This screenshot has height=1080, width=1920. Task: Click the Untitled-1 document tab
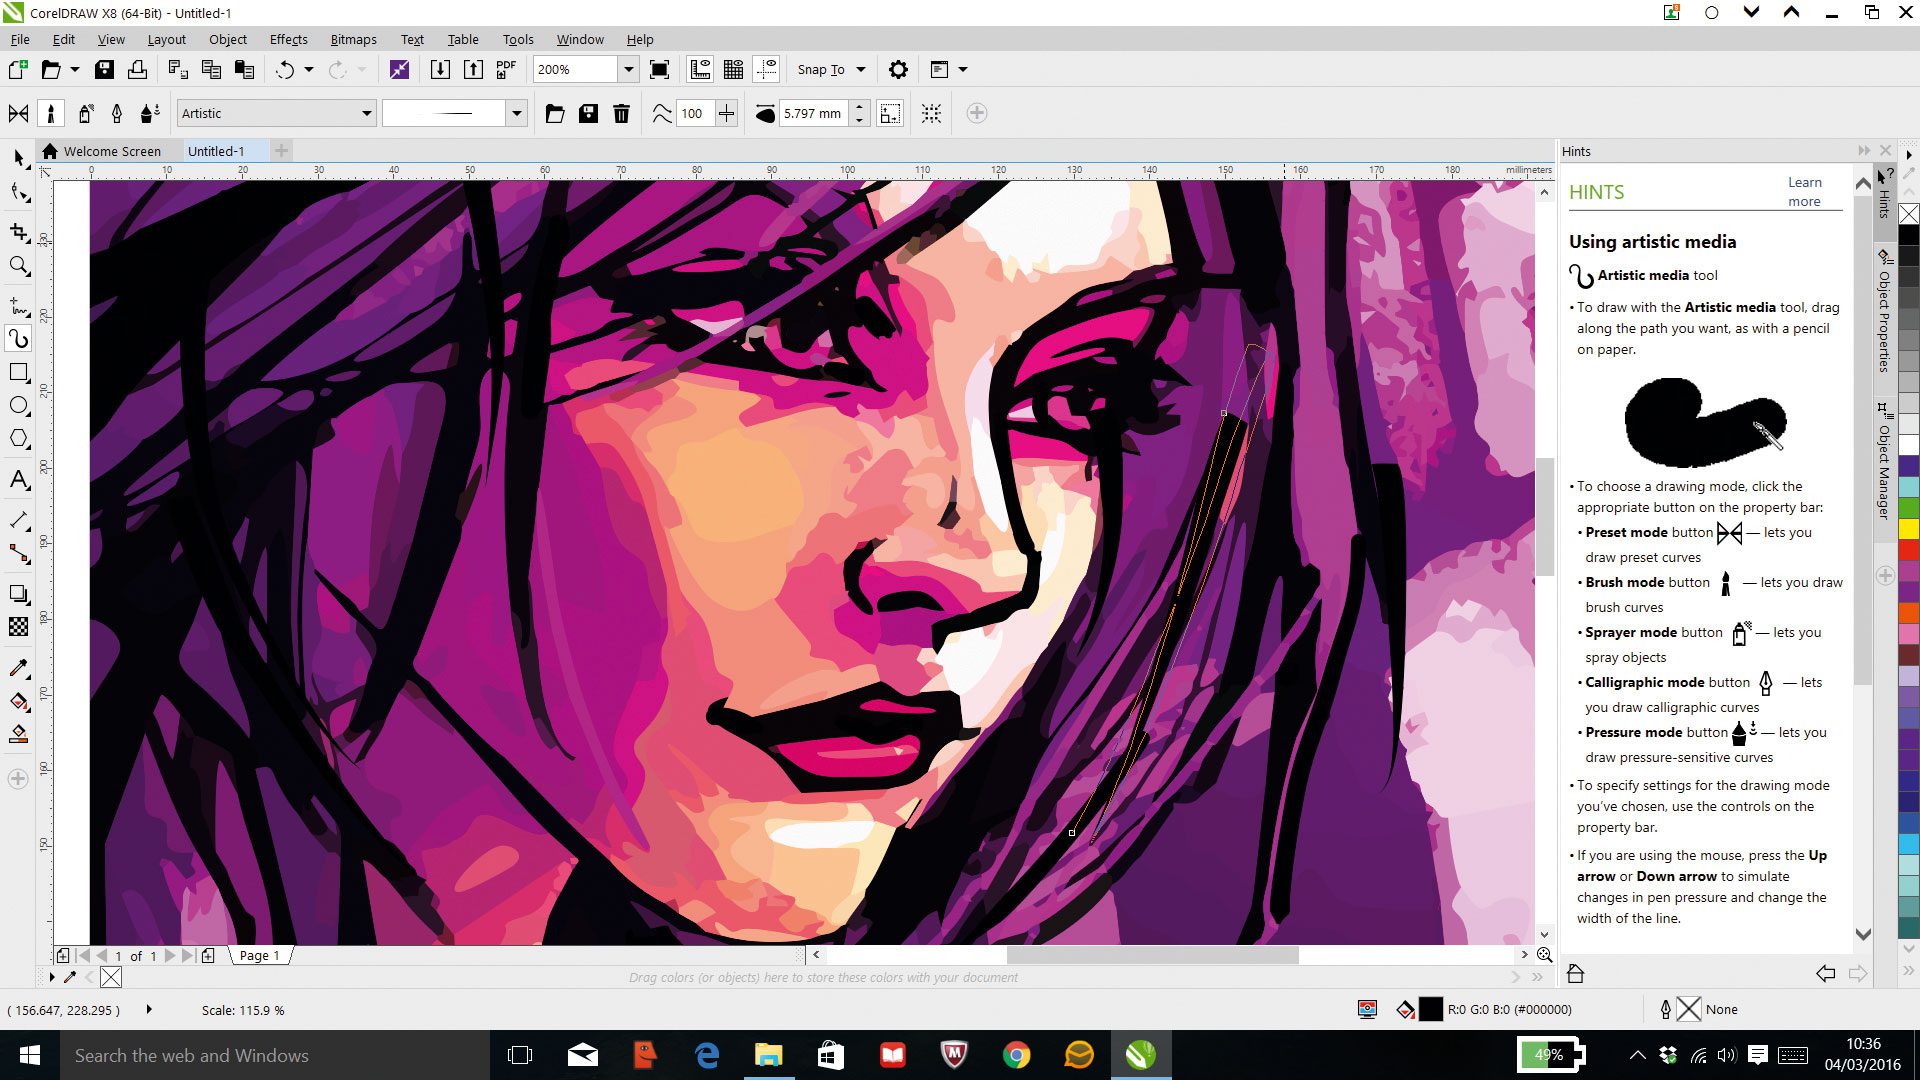click(x=216, y=150)
